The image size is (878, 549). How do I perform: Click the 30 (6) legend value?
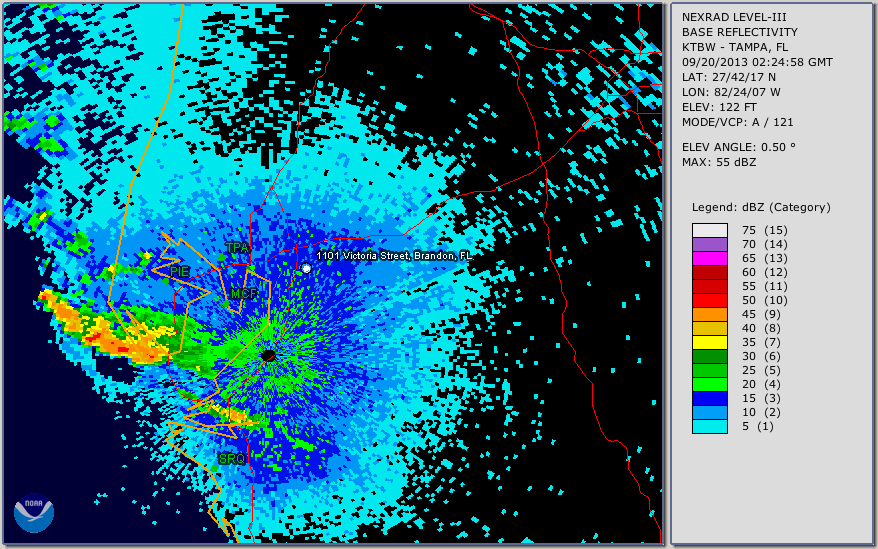[x=762, y=356]
